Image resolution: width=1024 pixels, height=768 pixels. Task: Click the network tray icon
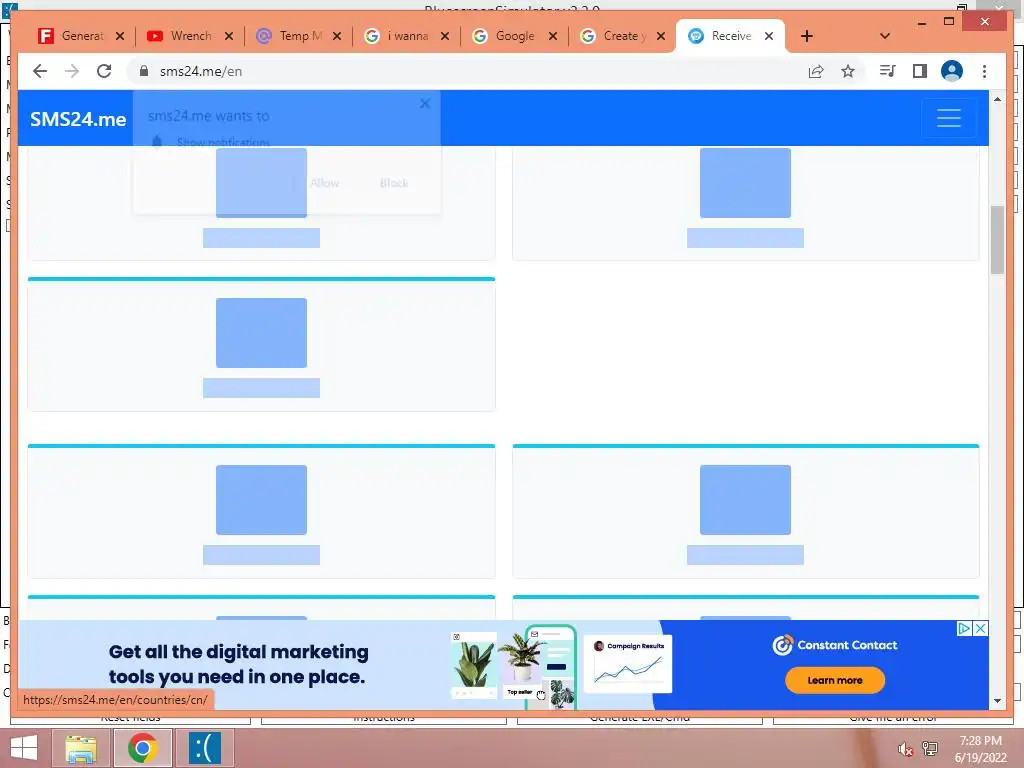click(x=930, y=749)
